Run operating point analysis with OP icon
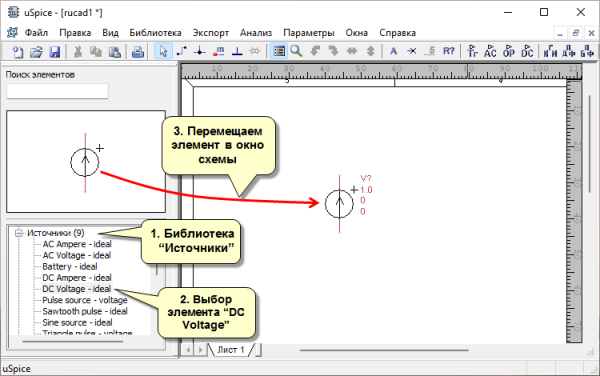600x376 pixels. coord(509,51)
